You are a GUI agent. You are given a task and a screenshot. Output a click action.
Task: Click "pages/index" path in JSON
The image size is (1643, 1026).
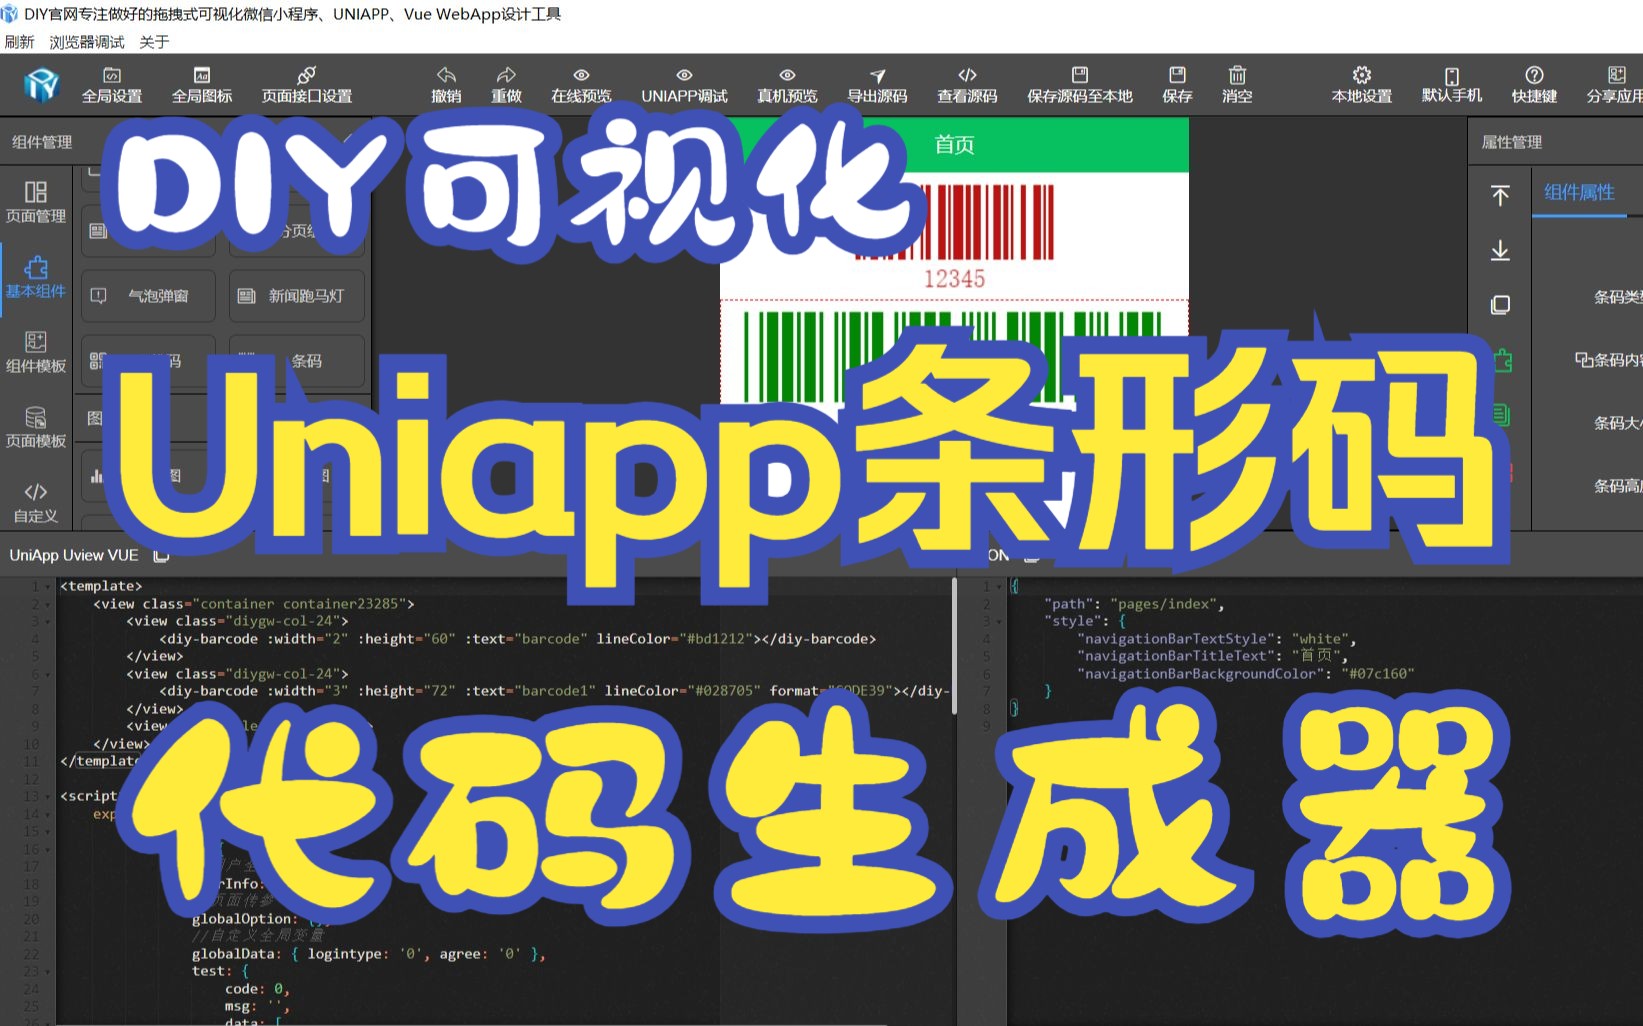coord(1163,604)
